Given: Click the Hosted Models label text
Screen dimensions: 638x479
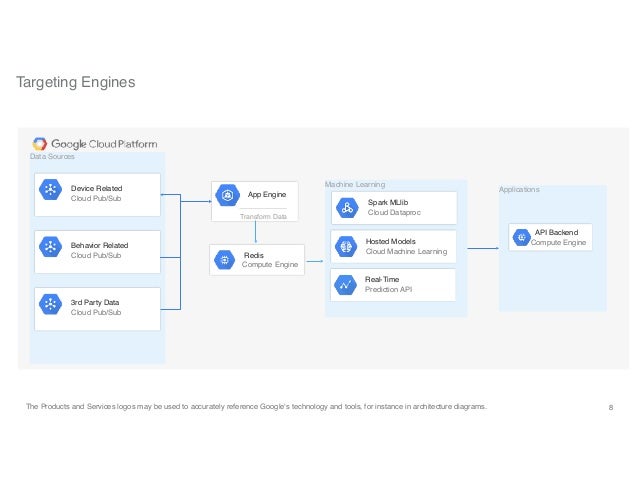Looking at the screenshot, I should [x=392, y=241].
